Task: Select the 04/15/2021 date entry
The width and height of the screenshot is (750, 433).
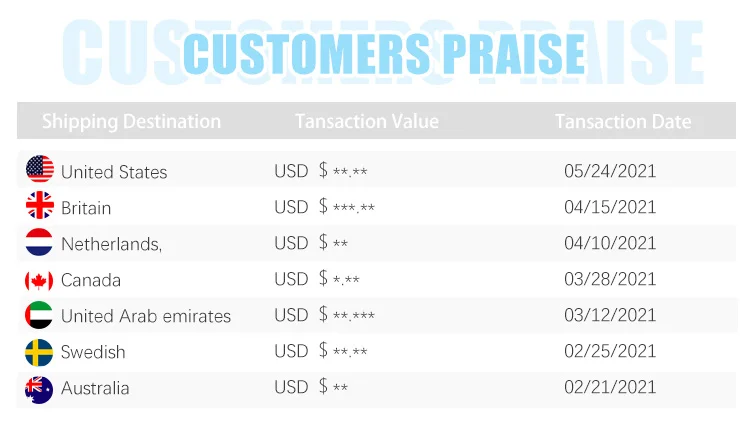Action: tap(610, 207)
